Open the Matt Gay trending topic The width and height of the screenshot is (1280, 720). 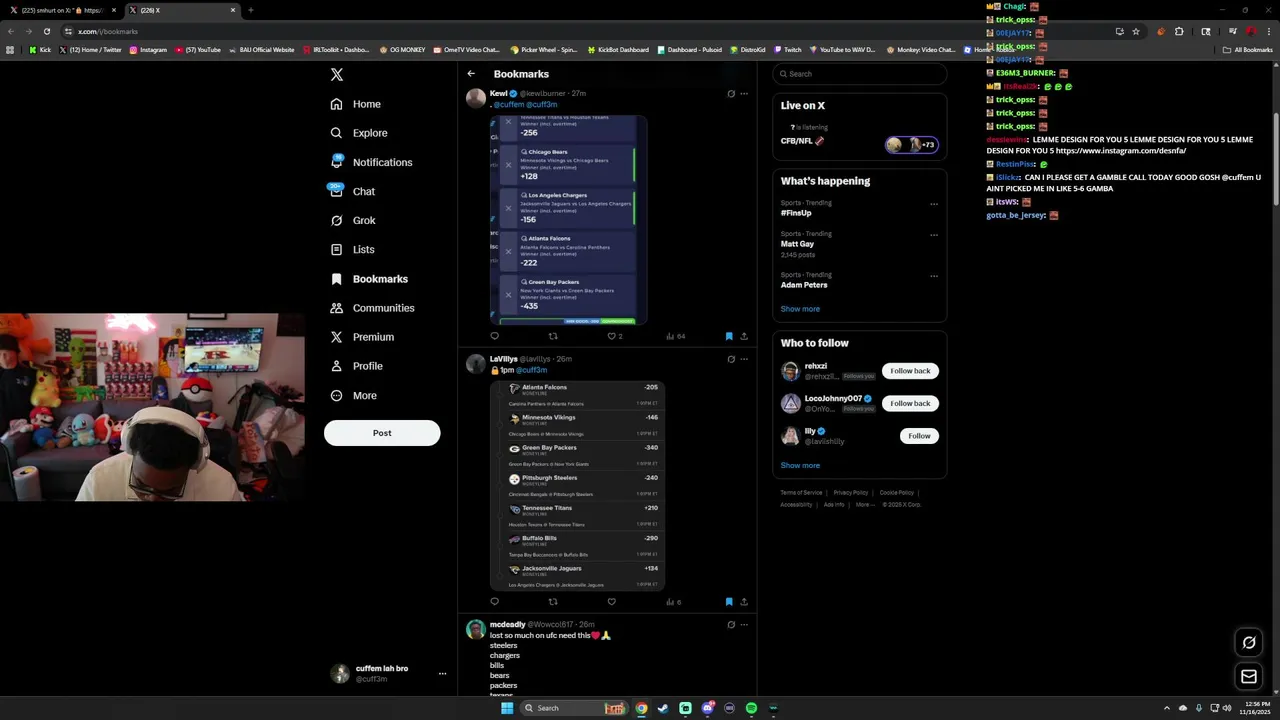tap(797, 244)
